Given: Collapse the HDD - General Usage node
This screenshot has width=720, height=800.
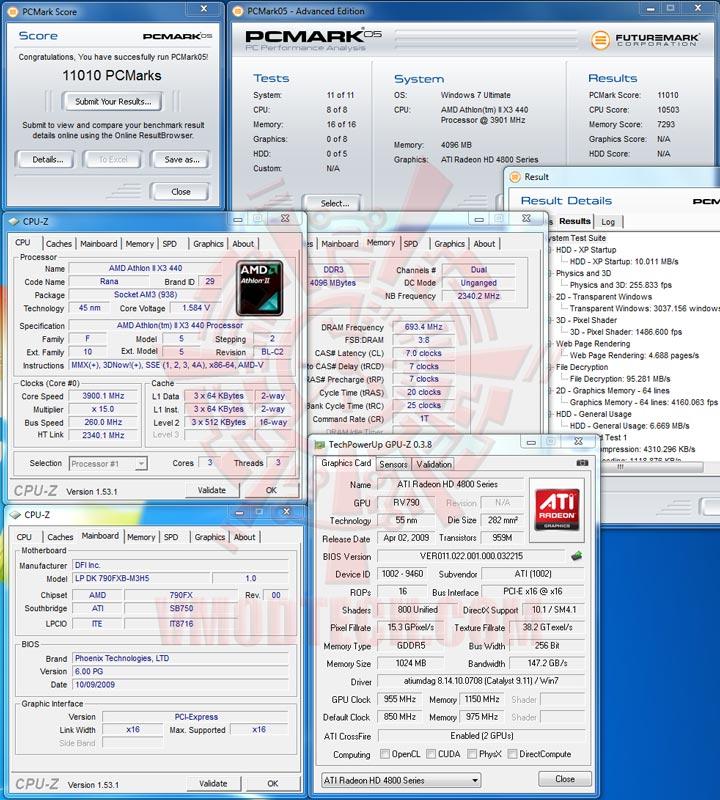Looking at the screenshot, I should pos(550,414).
